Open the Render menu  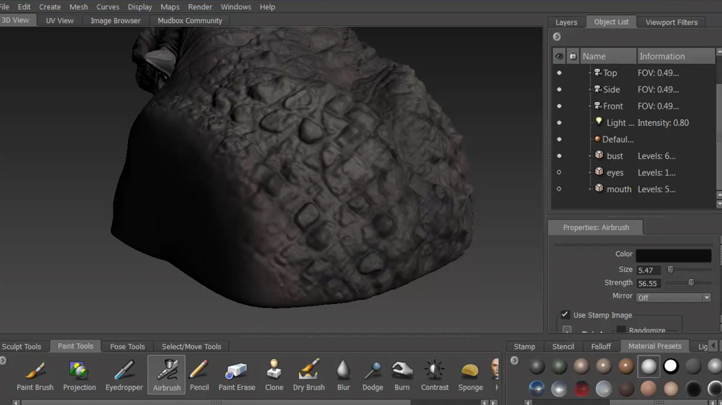coord(200,7)
